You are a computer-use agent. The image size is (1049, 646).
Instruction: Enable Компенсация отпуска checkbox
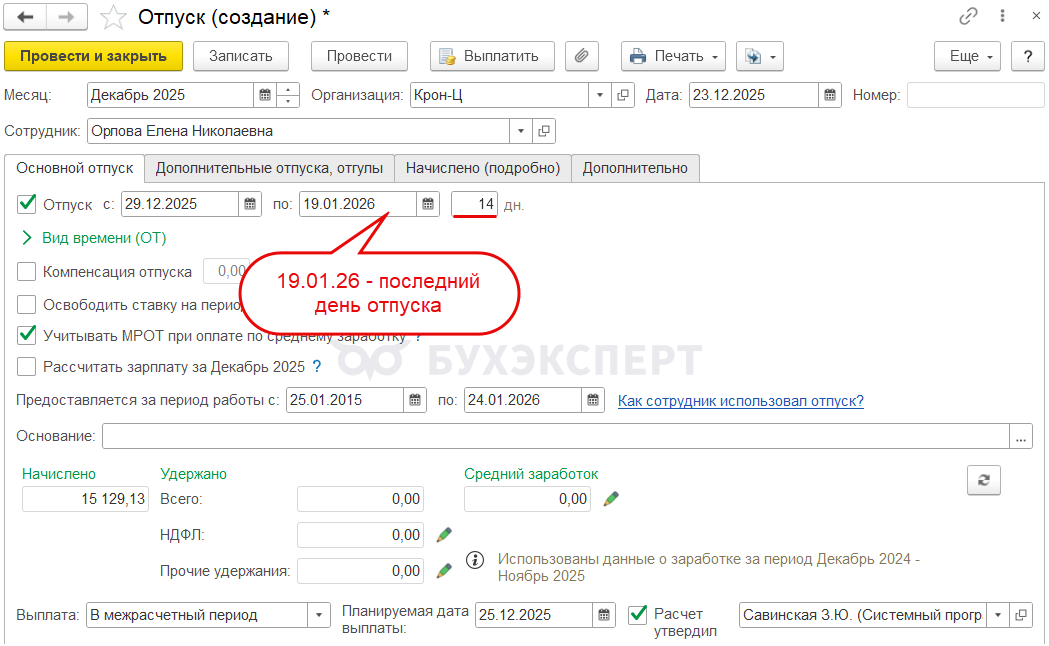27,272
